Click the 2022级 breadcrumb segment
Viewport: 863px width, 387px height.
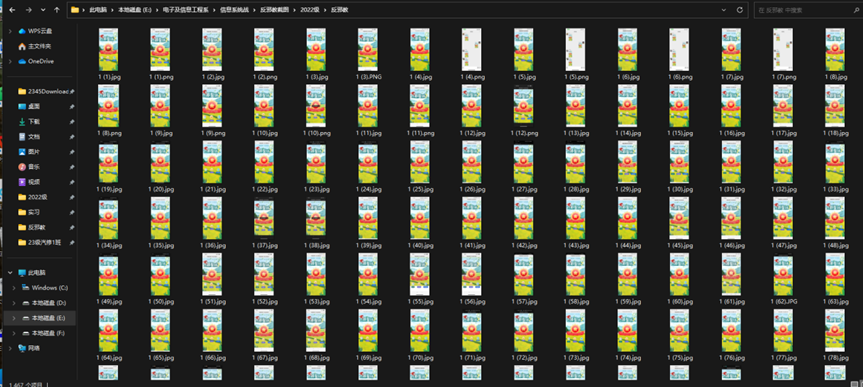pos(310,10)
